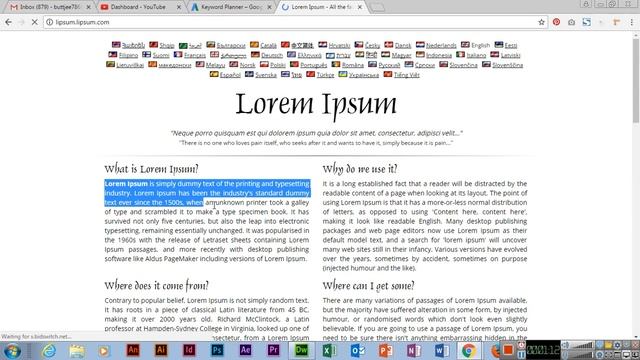
Task: Close the Gmail Inbox tab
Action: [88, 7]
